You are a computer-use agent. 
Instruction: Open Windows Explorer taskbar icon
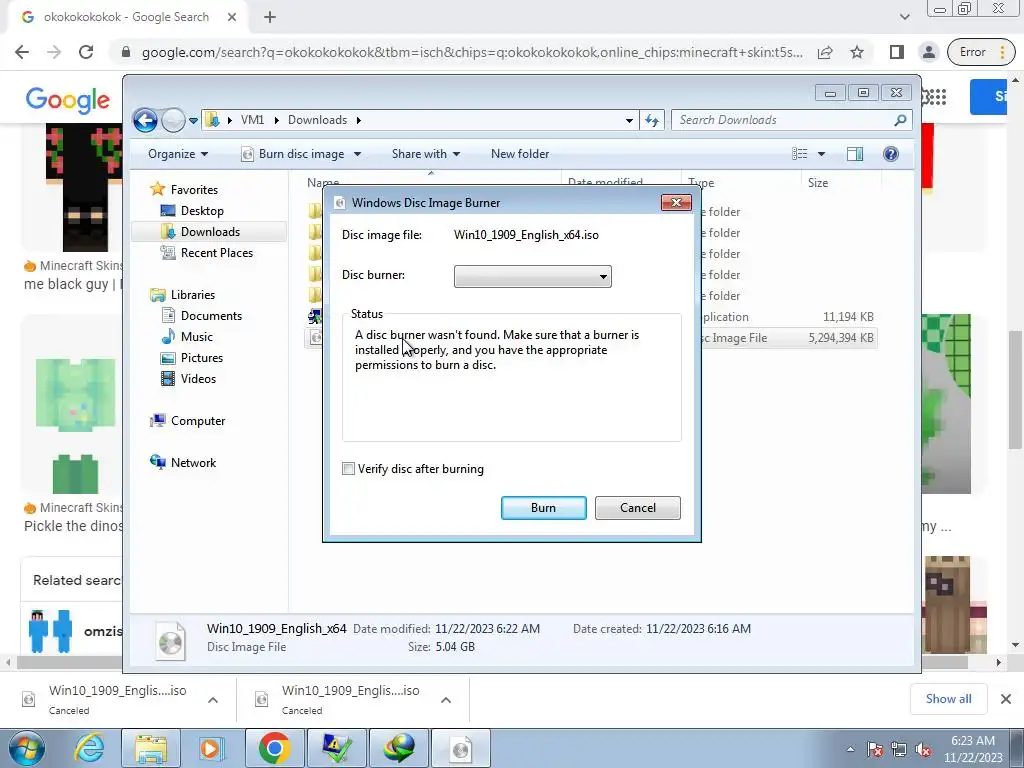pyautogui.click(x=151, y=748)
